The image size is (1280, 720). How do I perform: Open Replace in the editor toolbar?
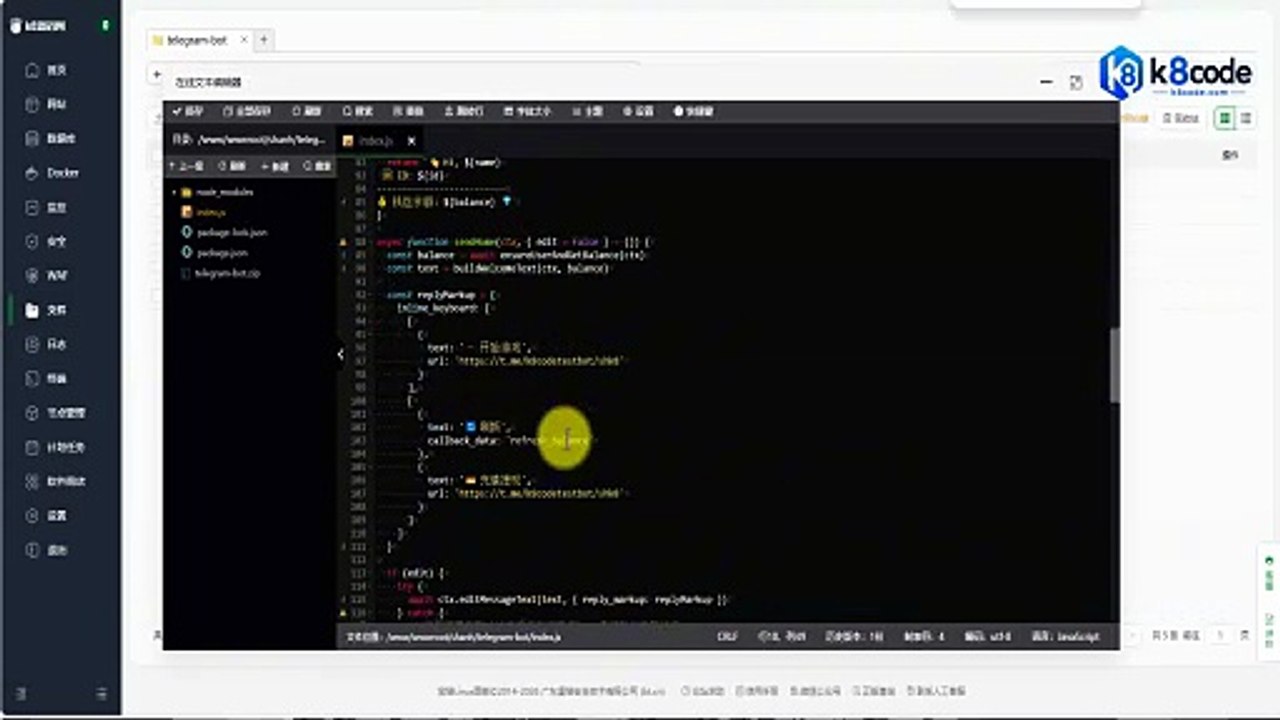tap(408, 111)
